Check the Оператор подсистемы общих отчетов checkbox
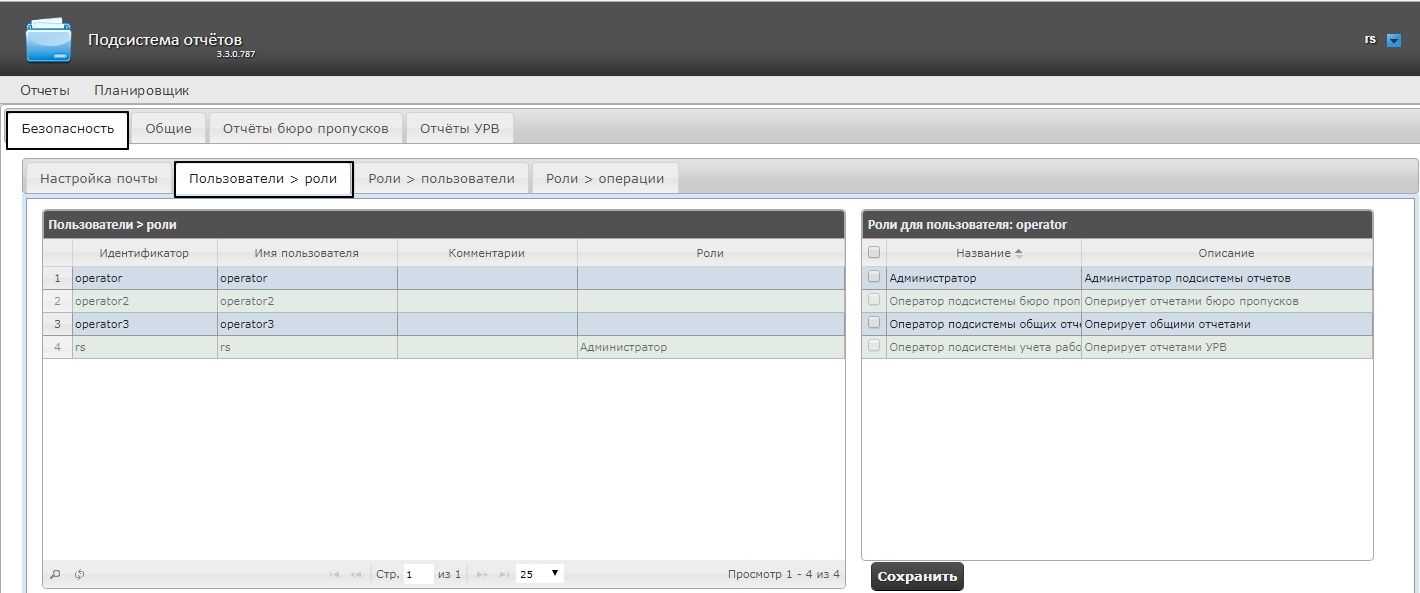1420x593 pixels. click(874, 323)
